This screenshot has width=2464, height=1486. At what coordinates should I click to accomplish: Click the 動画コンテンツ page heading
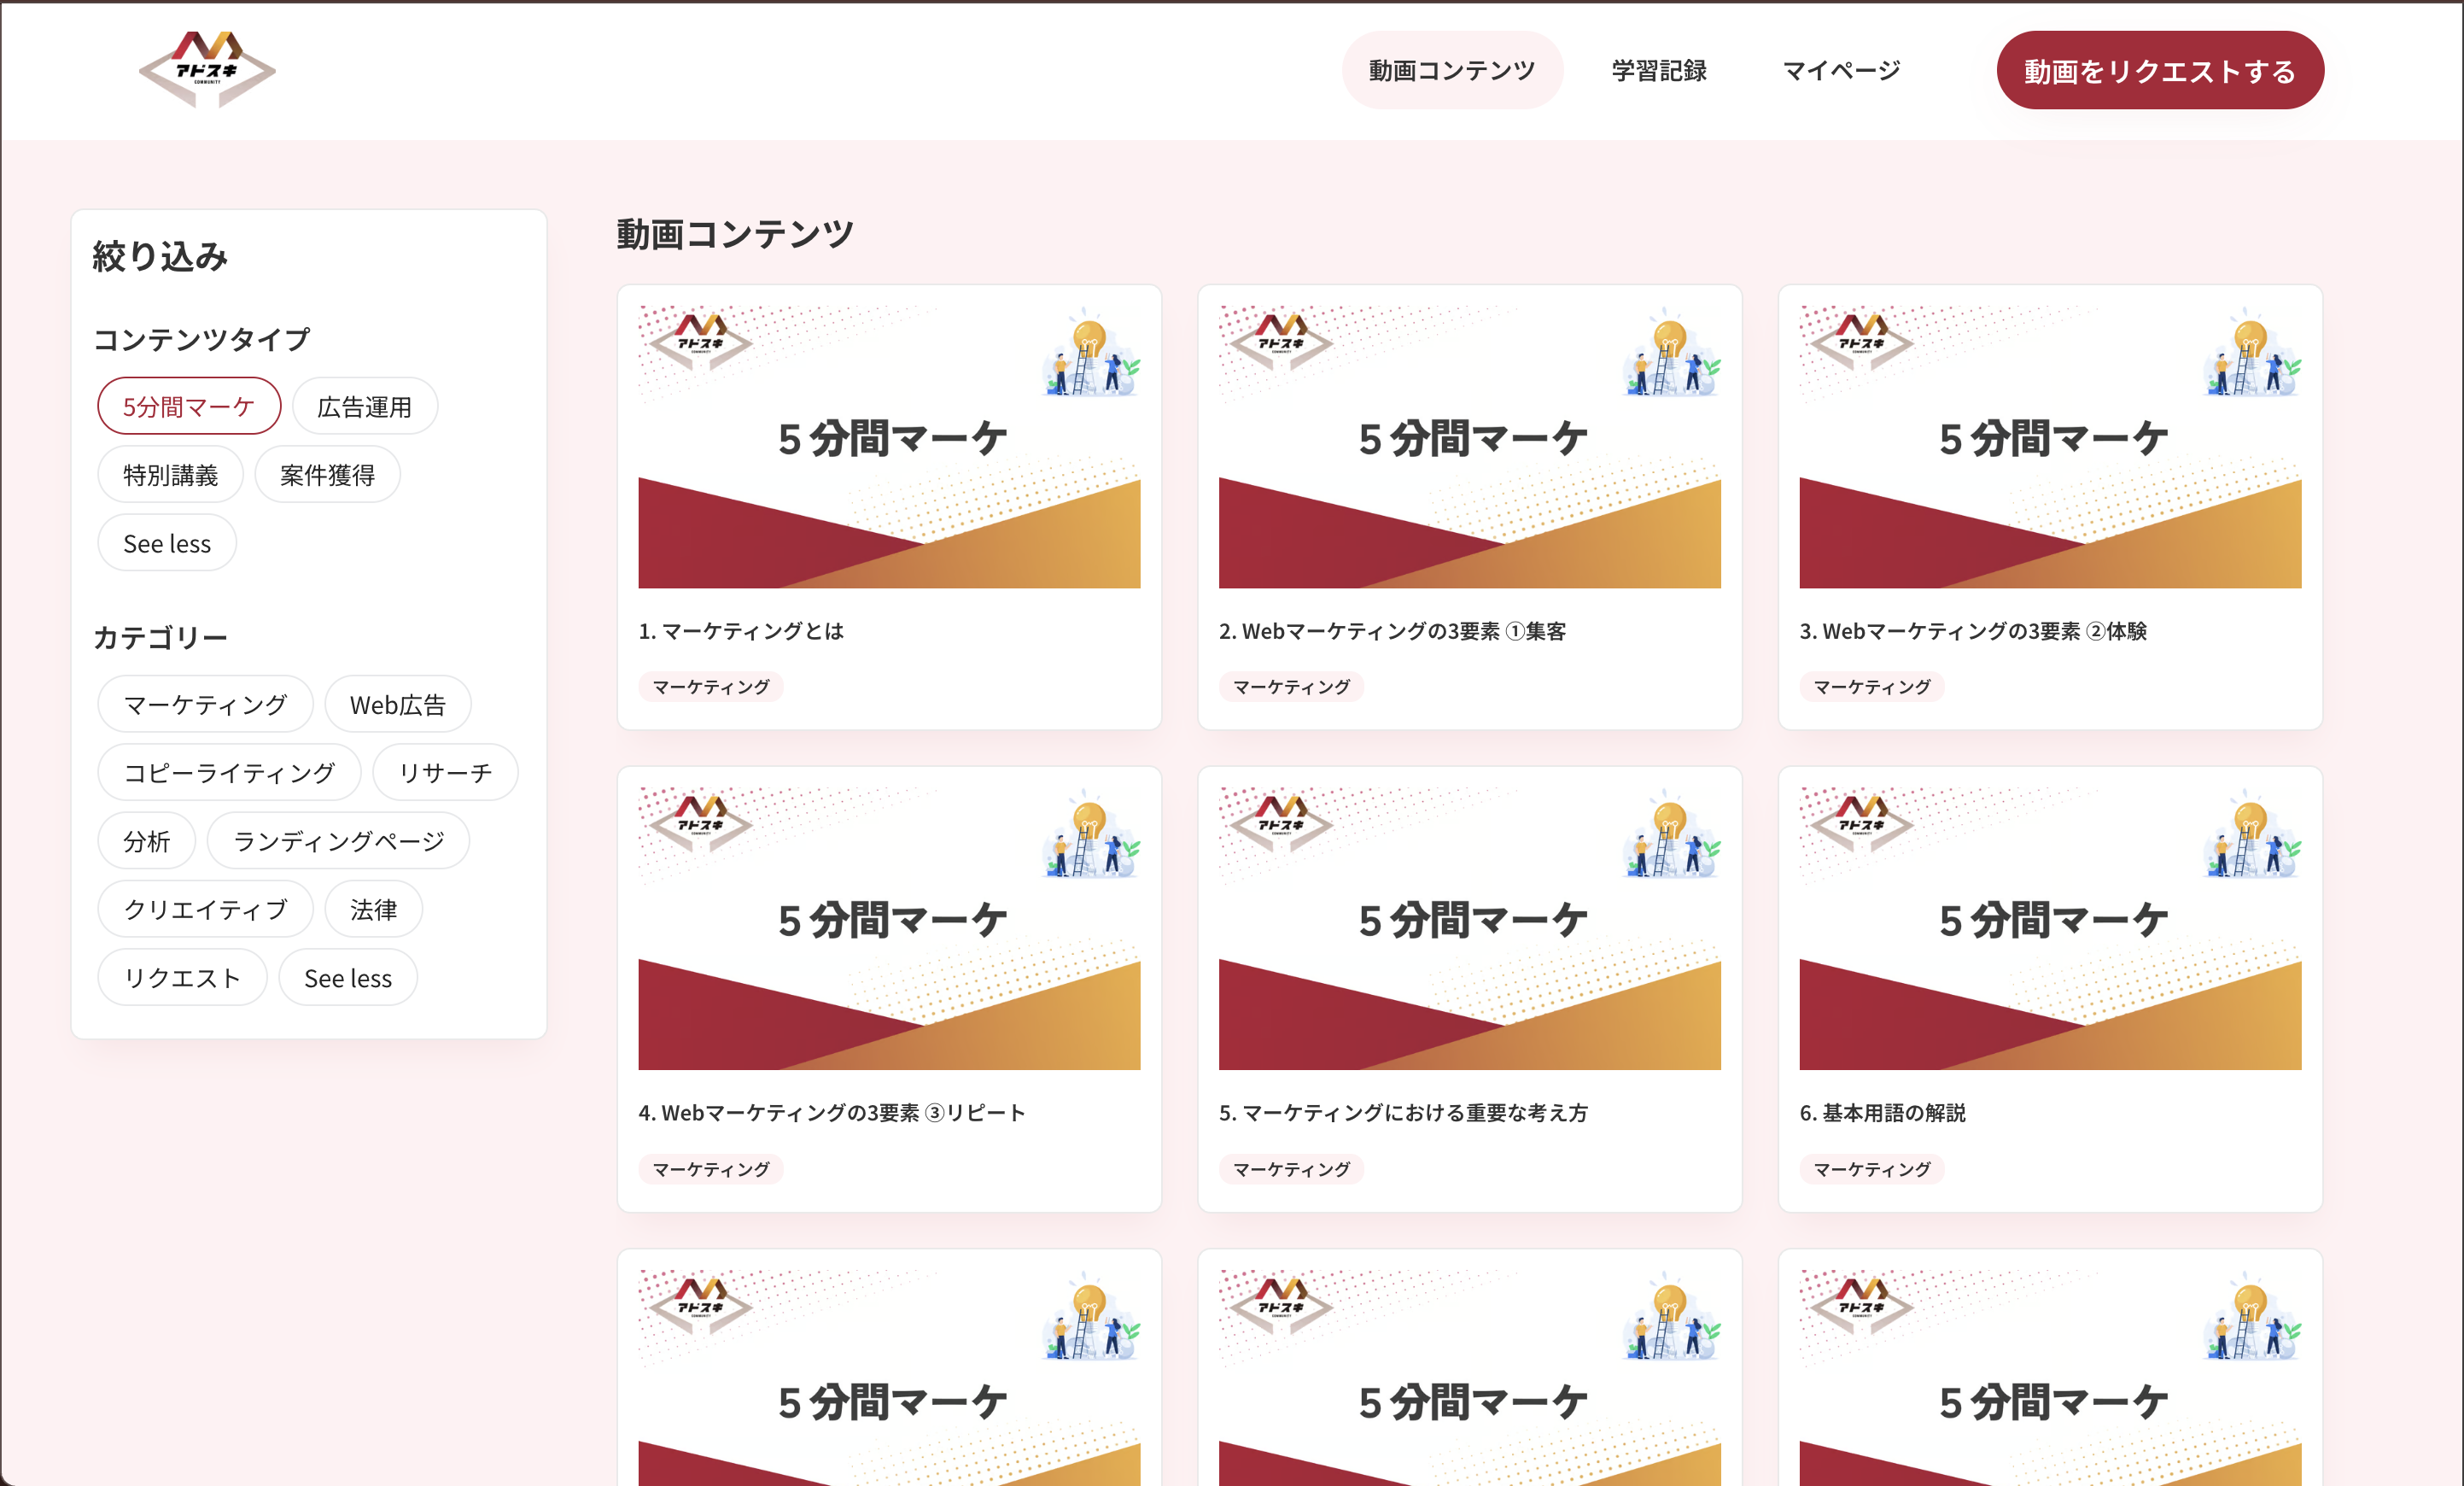coord(735,234)
